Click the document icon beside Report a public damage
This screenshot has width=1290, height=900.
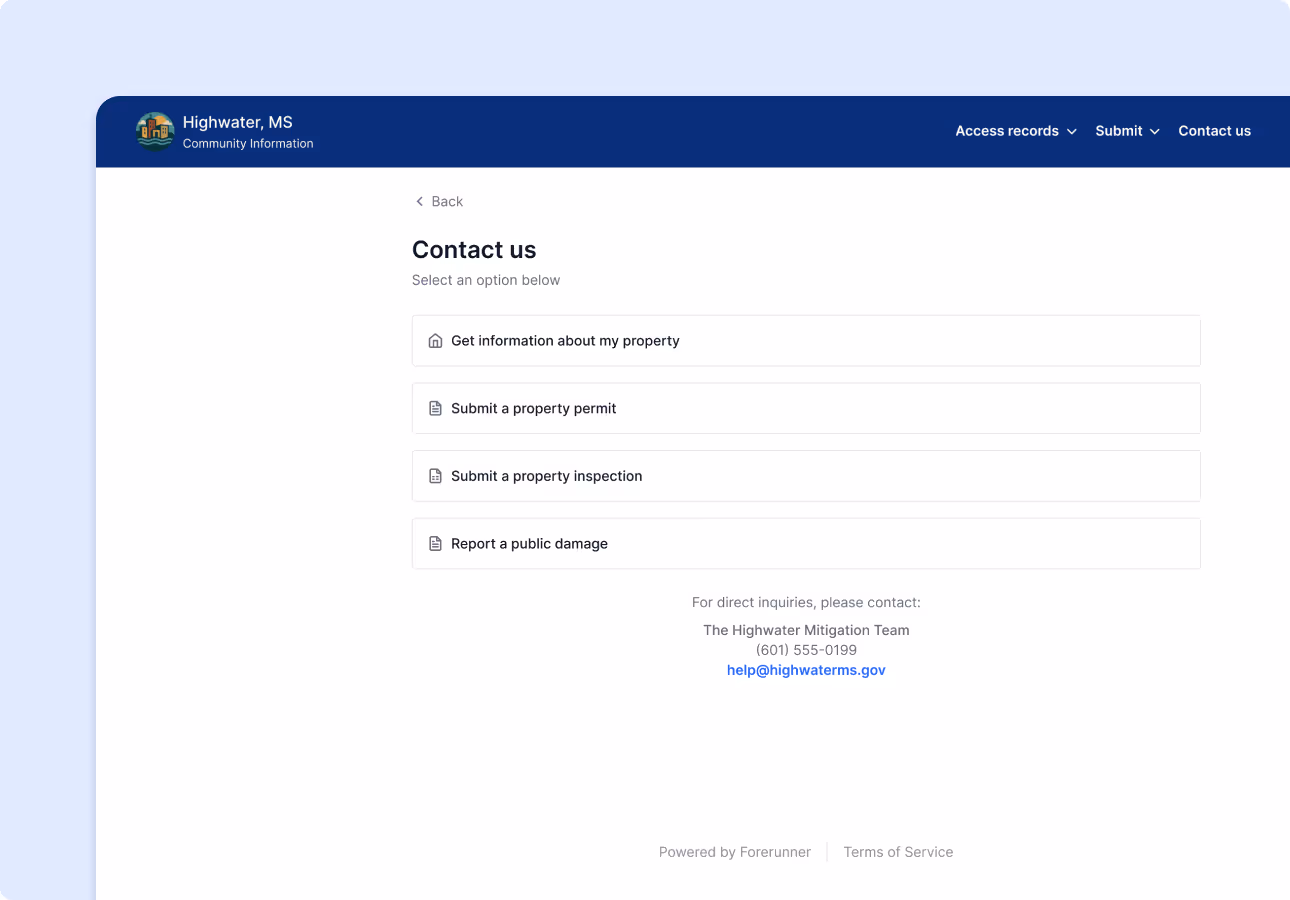point(435,544)
